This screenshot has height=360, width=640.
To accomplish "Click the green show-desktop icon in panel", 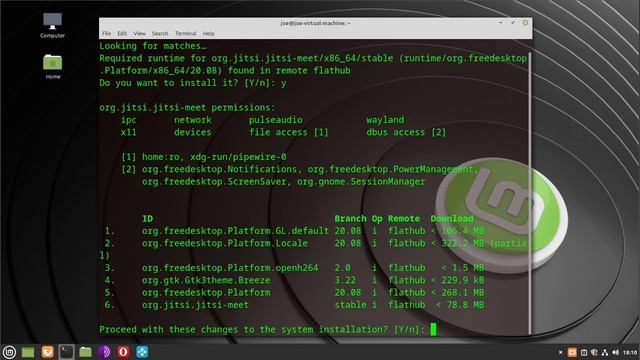I will (28, 352).
